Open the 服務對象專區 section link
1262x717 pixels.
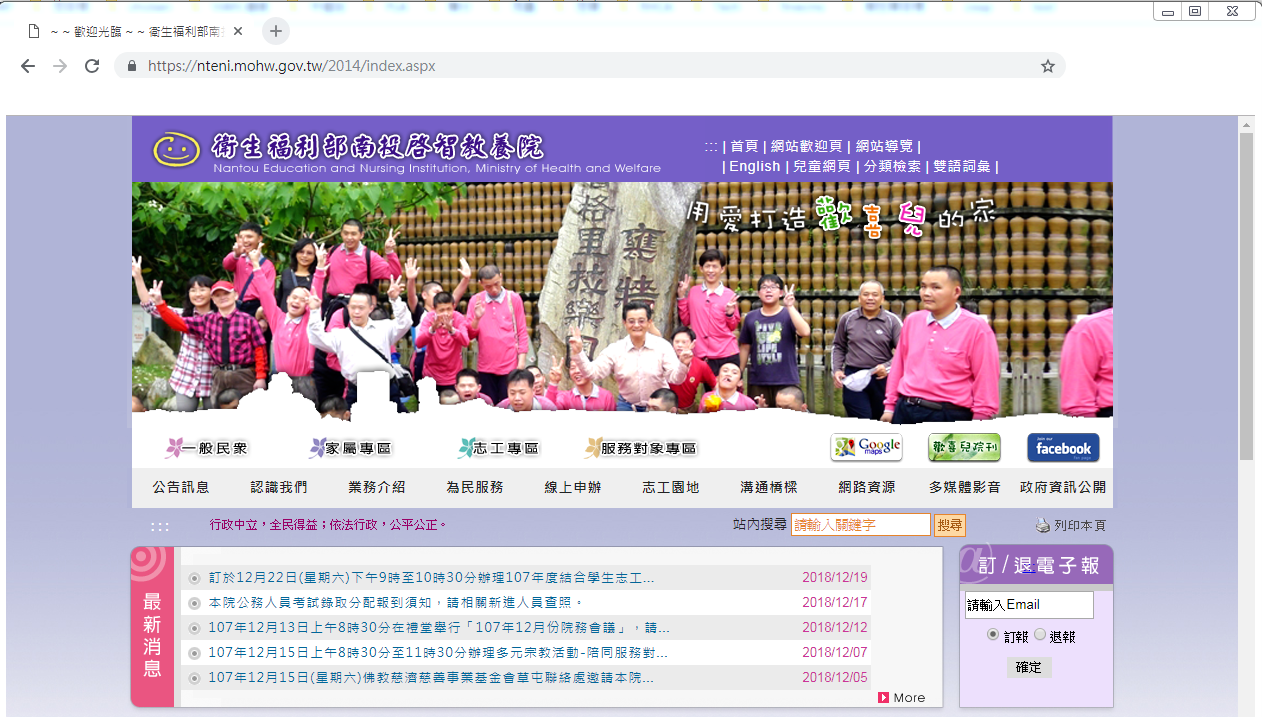tap(649, 449)
